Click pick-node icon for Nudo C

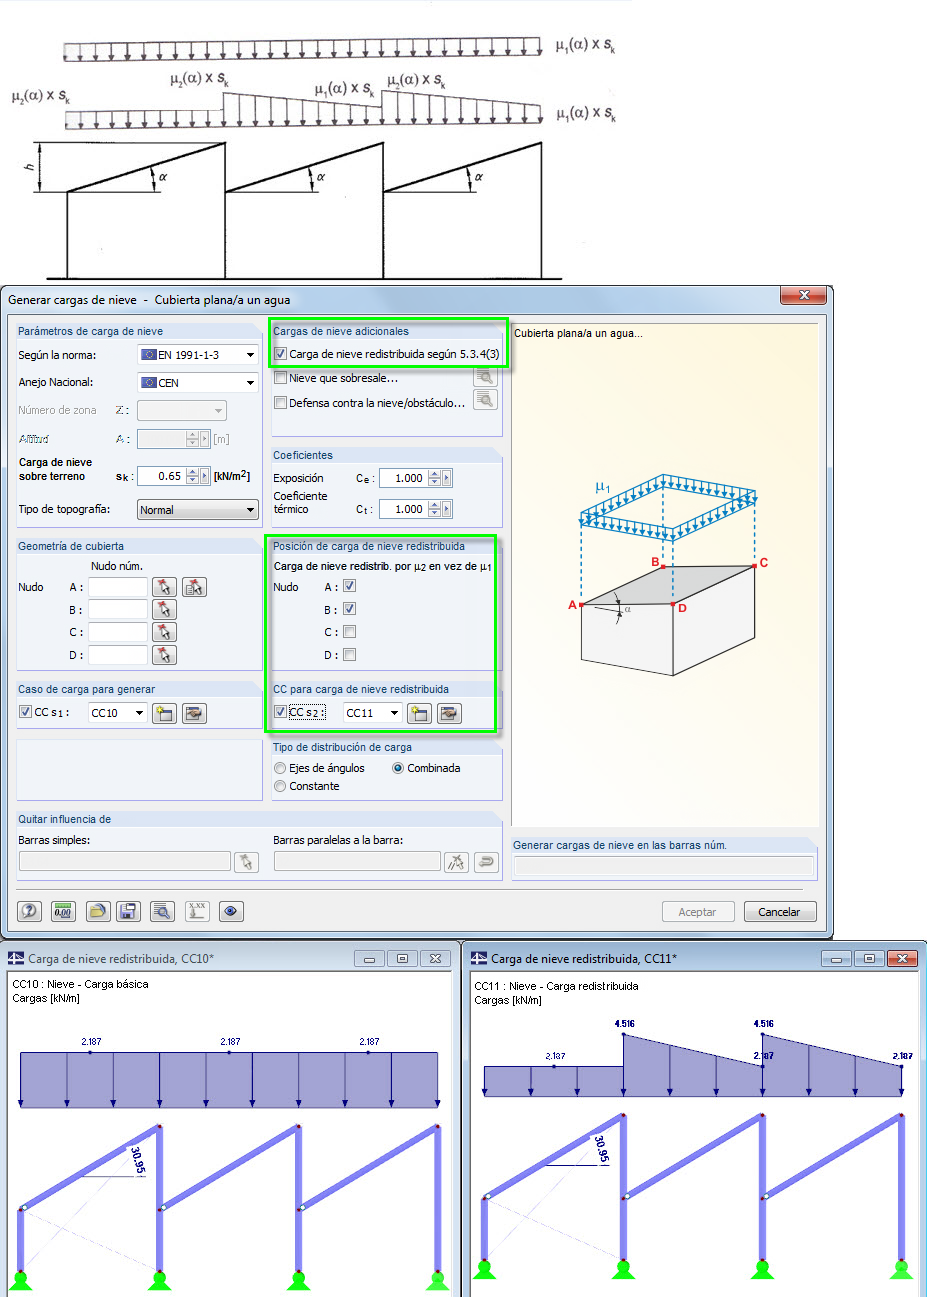(x=164, y=632)
